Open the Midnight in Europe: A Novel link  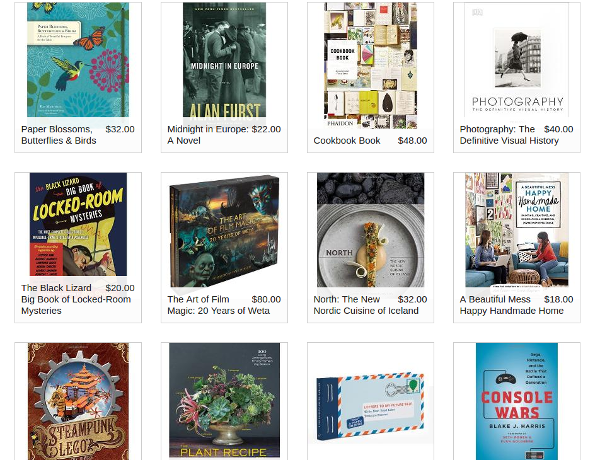coord(208,135)
